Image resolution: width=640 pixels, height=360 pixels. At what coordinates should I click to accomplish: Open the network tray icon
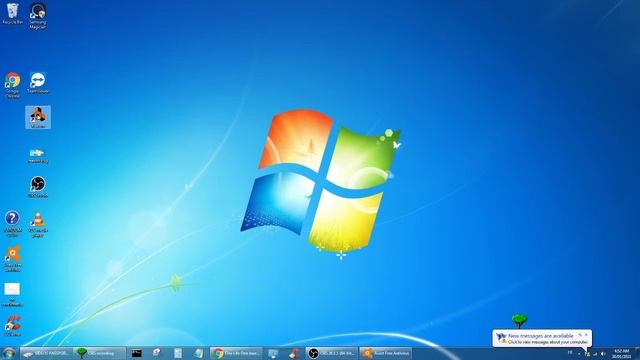(x=595, y=353)
